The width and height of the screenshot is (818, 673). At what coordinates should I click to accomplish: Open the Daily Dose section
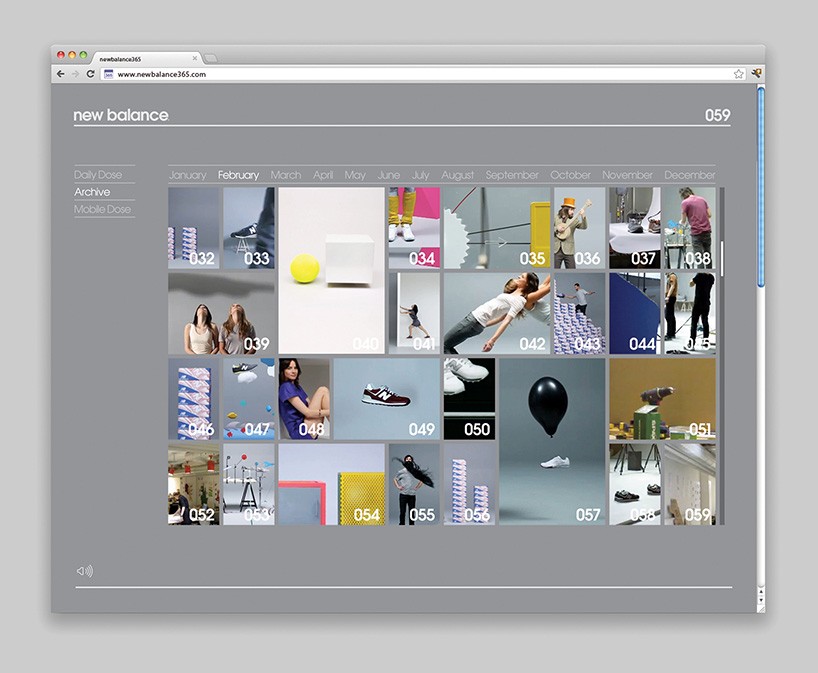tap(98, 175)
